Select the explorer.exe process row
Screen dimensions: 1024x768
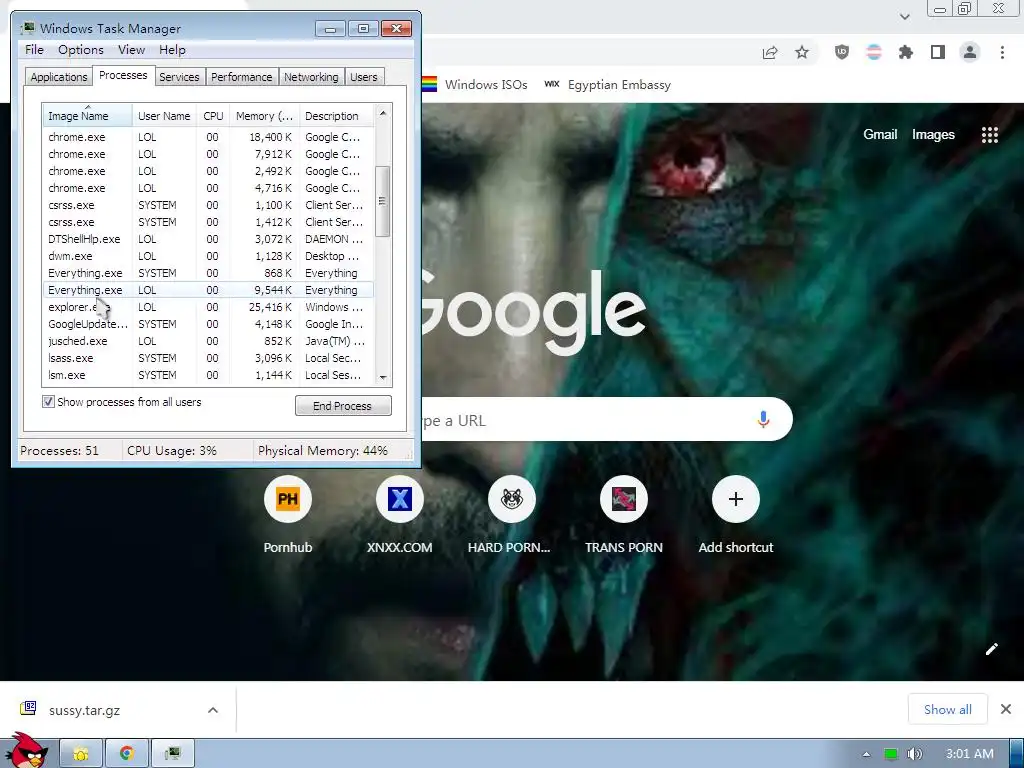(x=208, y=307)
